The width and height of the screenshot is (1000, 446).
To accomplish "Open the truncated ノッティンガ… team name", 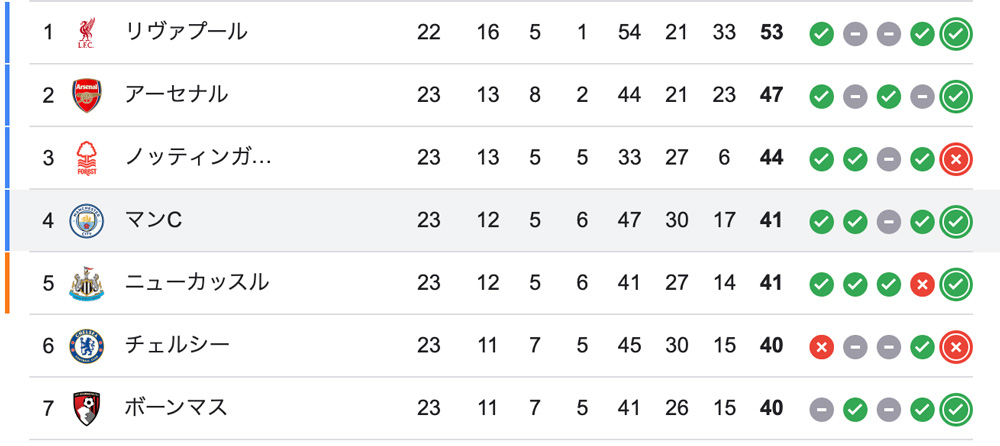I will tap(198, 157).
